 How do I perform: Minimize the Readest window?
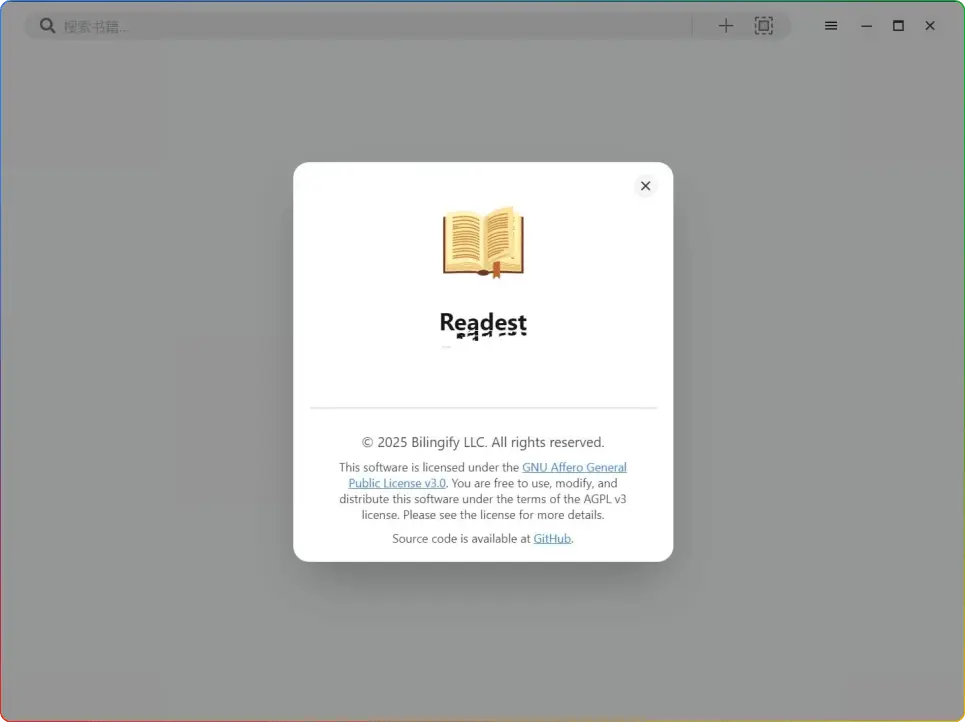pyautogui.click(x=867, y=26)
